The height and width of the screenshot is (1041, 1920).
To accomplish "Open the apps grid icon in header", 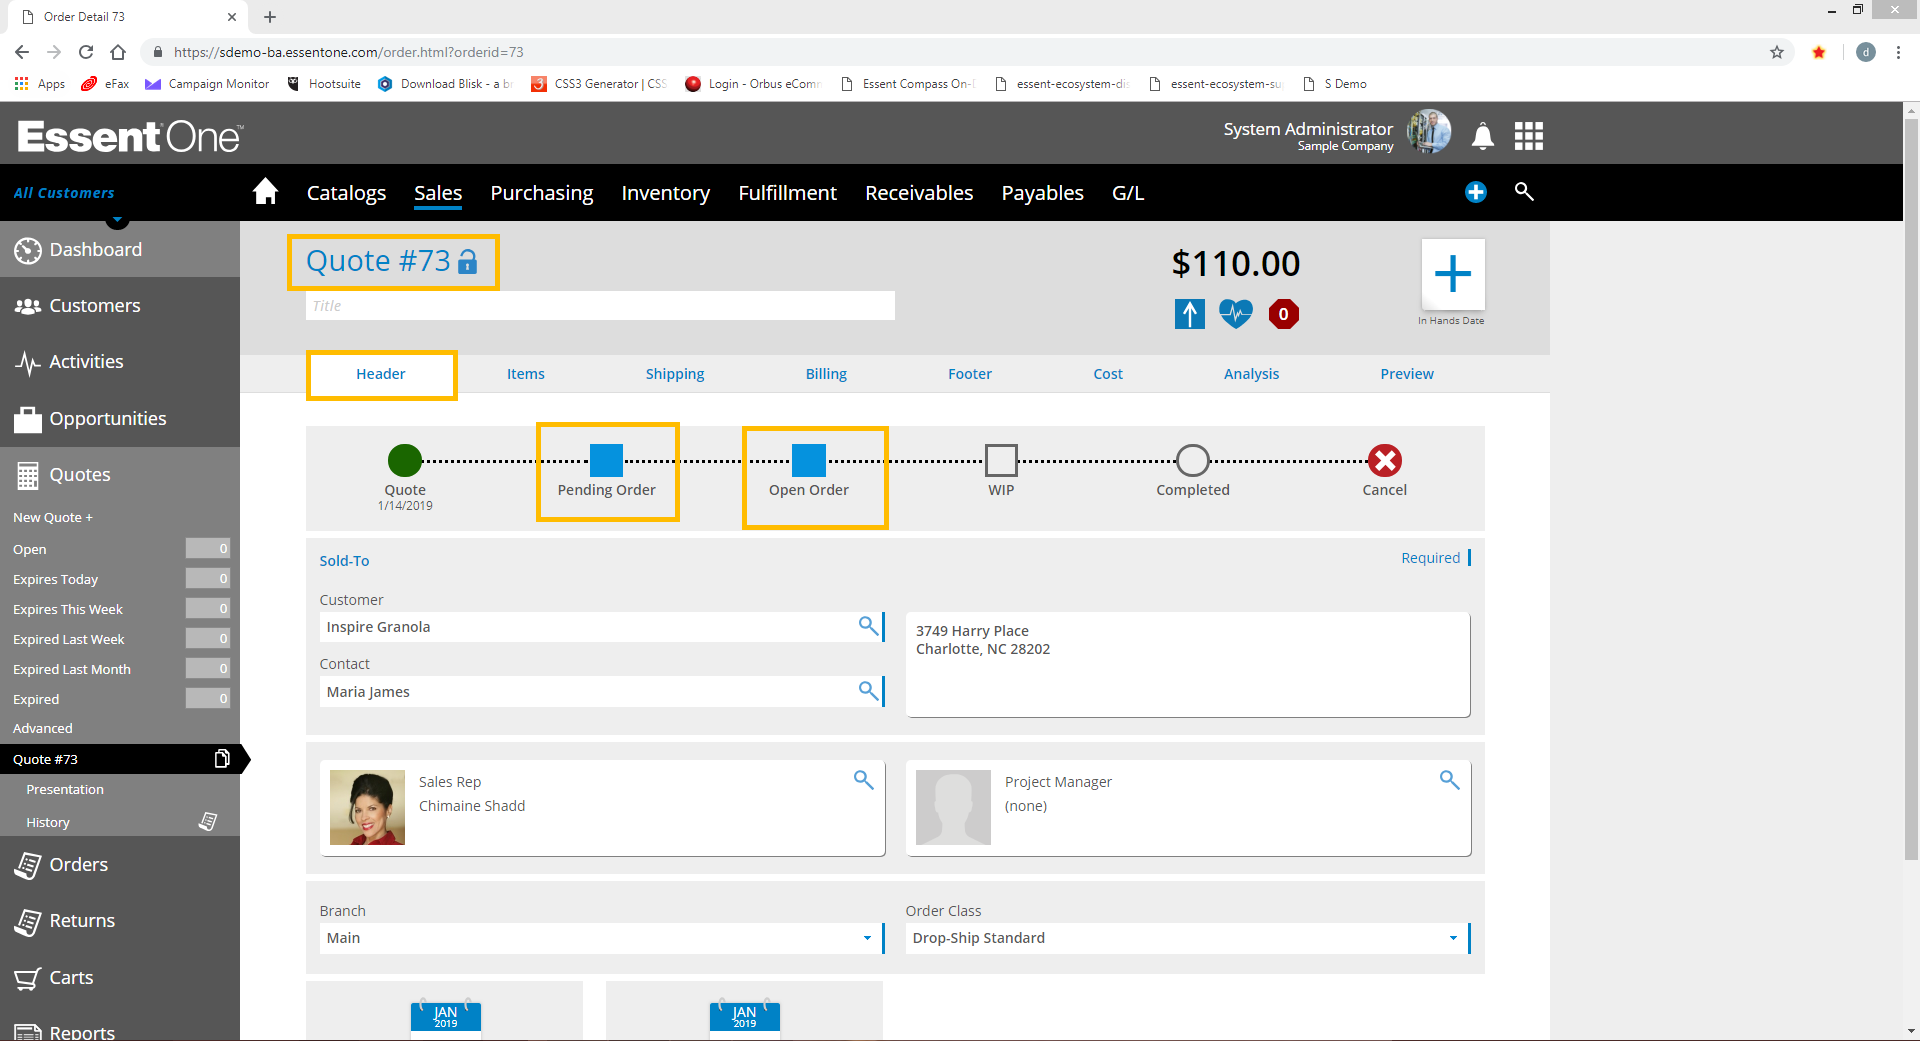I will [x=1528, y=135].
